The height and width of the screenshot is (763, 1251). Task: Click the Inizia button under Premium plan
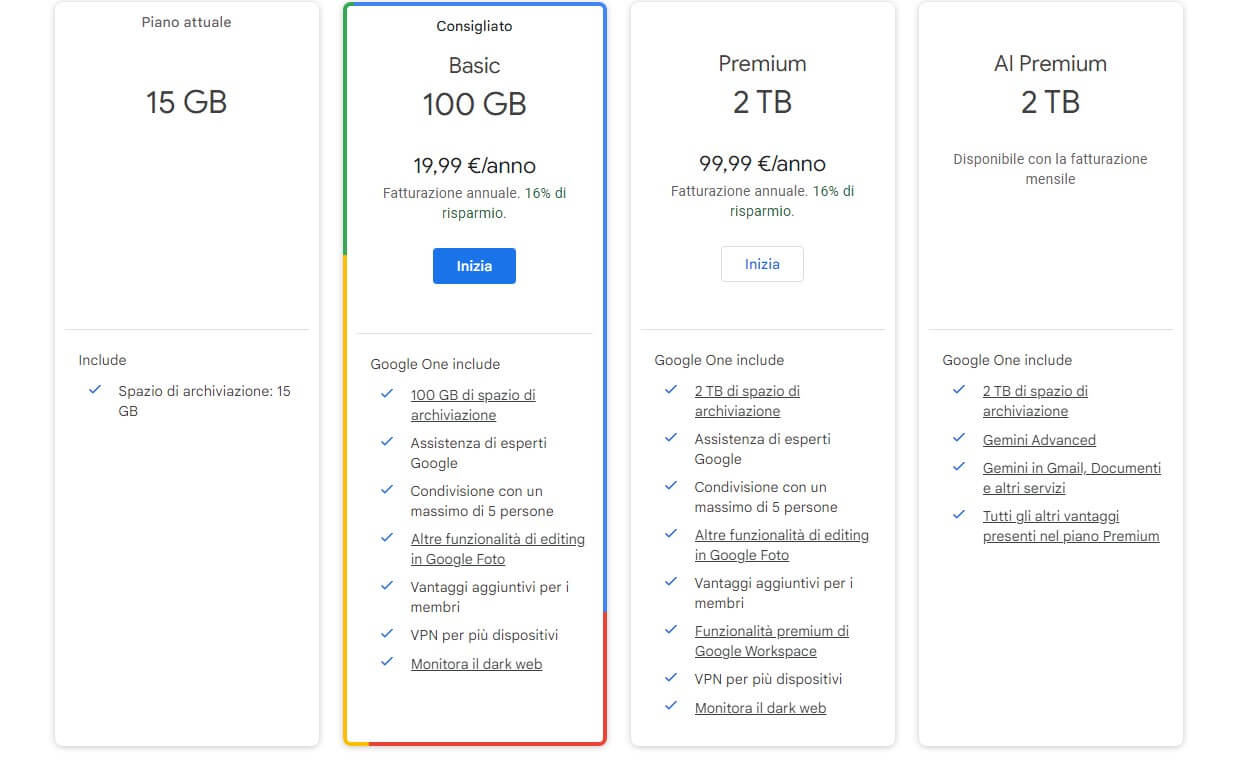tap(762, 264)
